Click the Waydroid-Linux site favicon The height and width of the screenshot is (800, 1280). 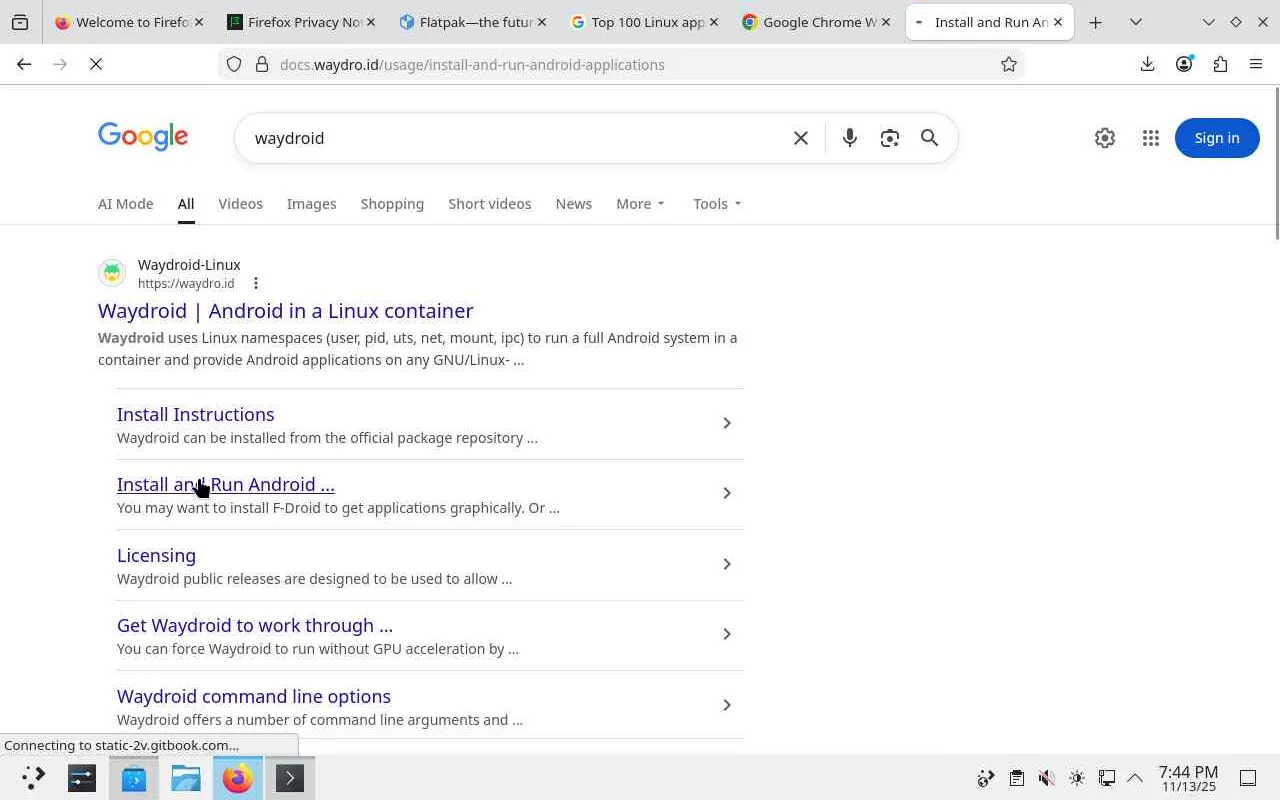112,273
